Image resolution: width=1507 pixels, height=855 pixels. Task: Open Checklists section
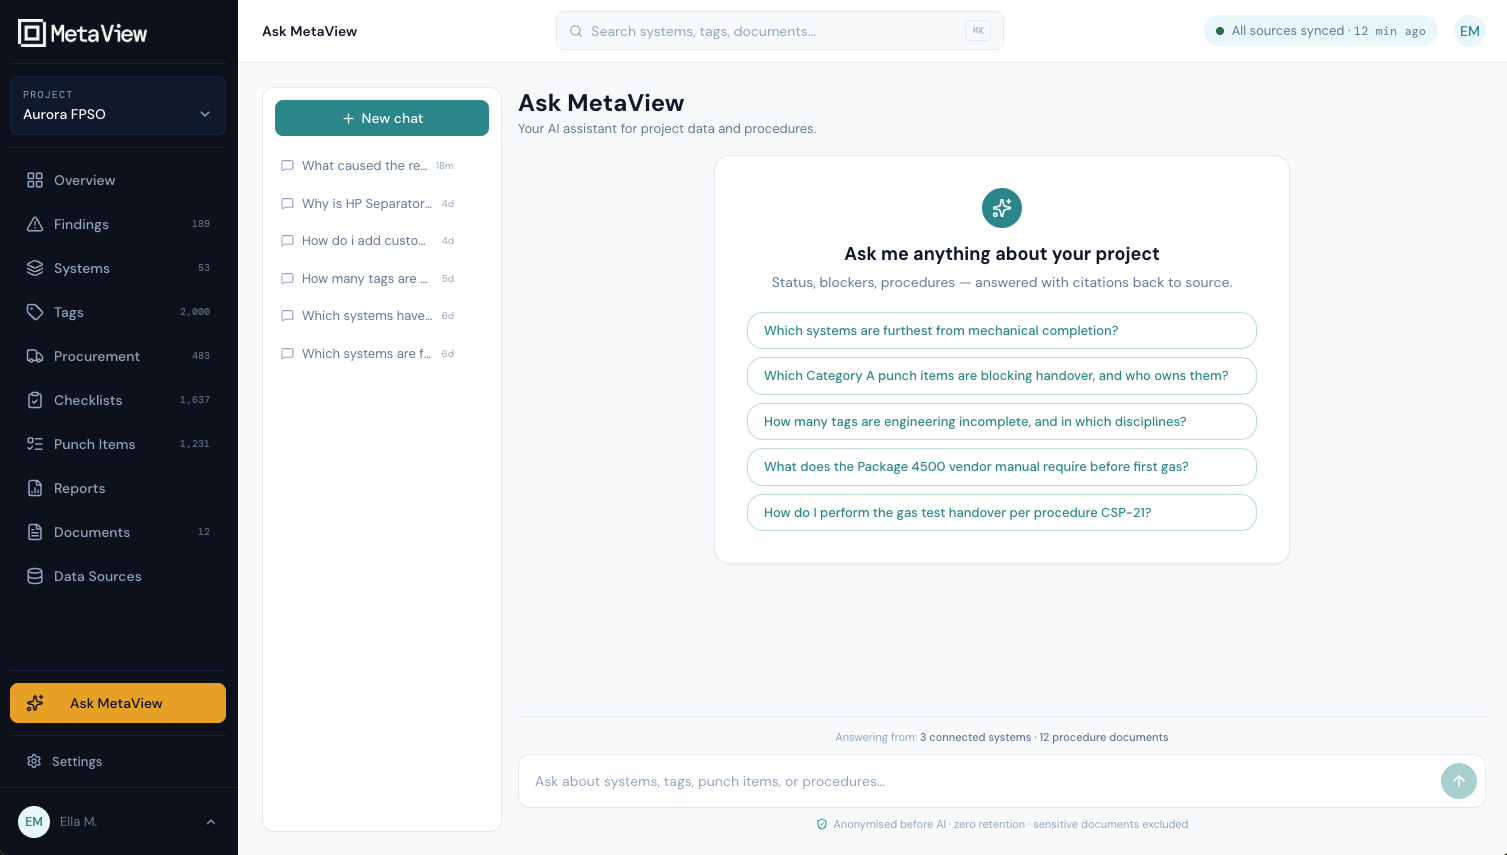[118, 400]
